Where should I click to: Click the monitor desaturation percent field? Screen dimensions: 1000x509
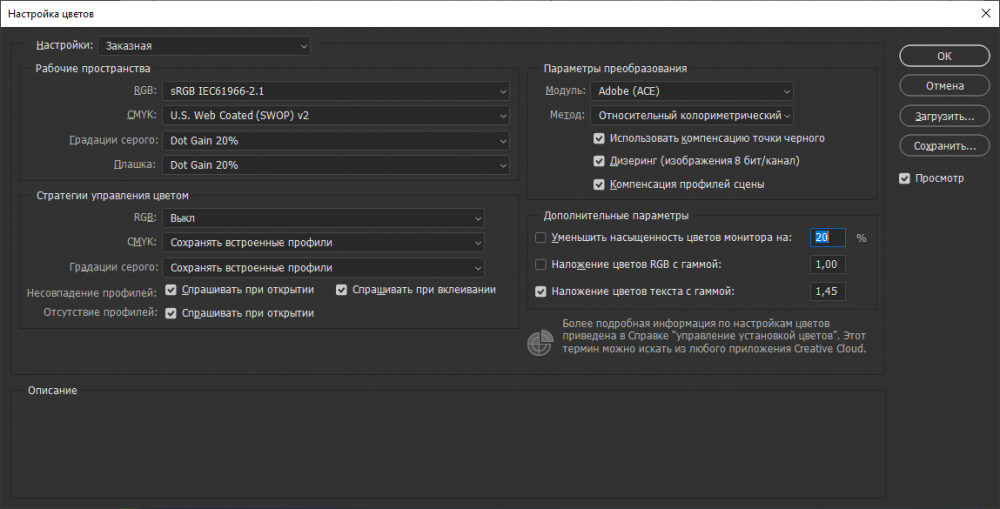828,238
